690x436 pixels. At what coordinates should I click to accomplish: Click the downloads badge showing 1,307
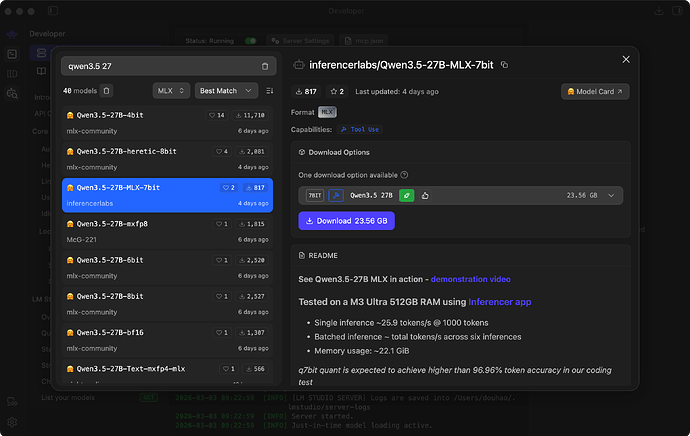252,333
